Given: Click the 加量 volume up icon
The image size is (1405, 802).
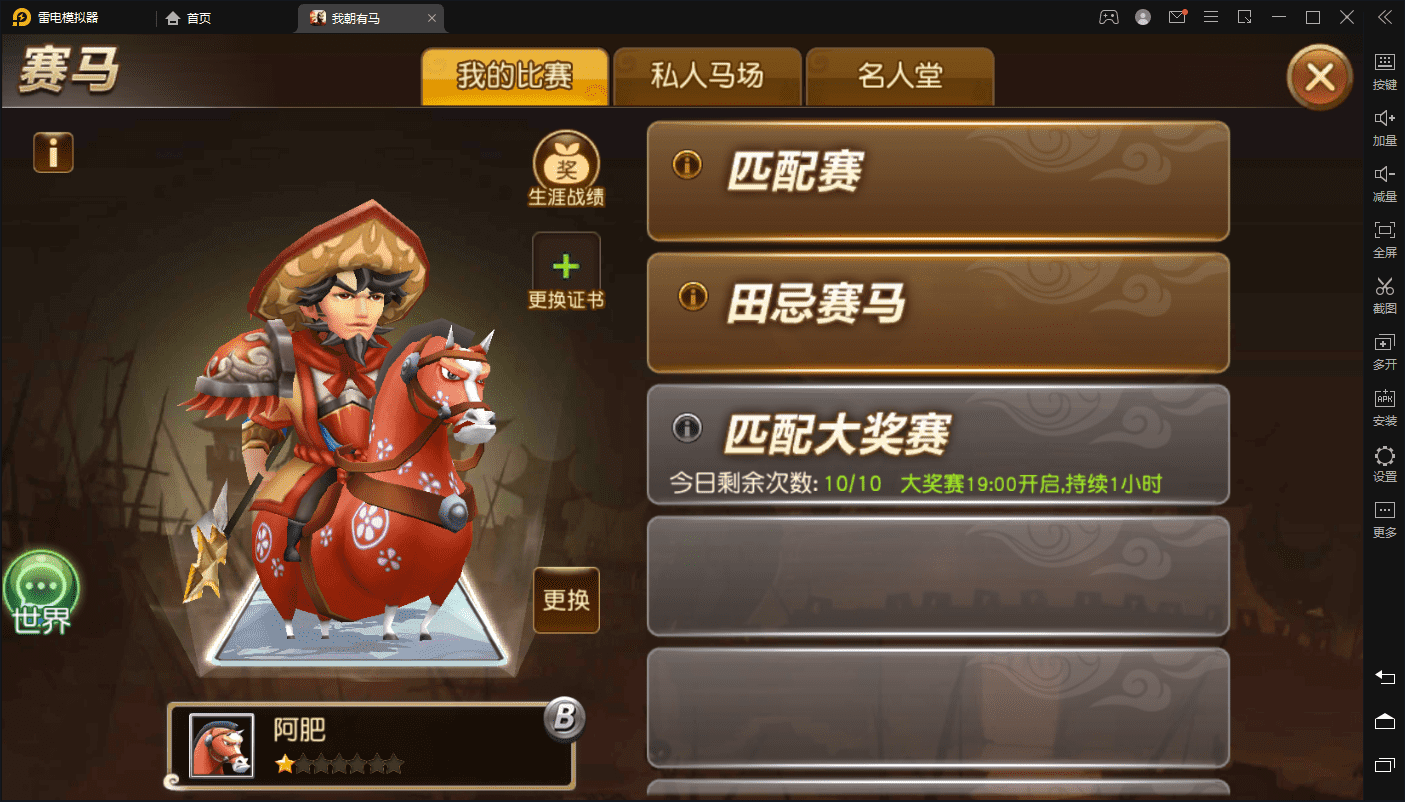Looking at the screenshot, I should coord(1385,126).
